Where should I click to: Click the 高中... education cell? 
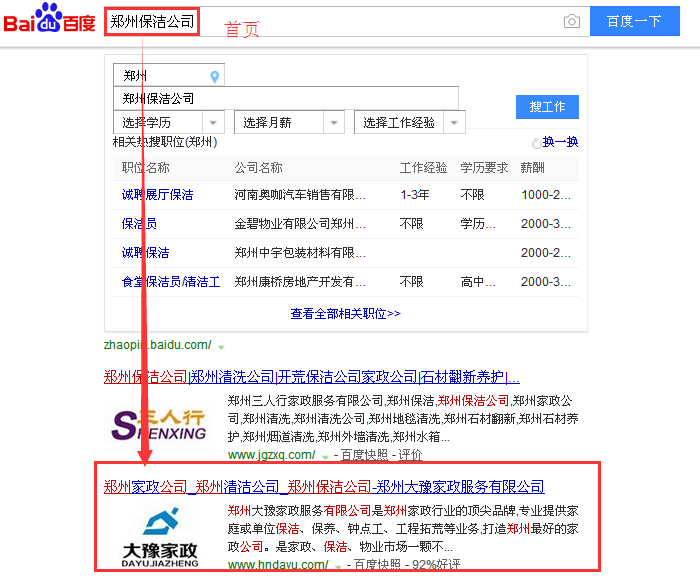click(x=478, y=282)
